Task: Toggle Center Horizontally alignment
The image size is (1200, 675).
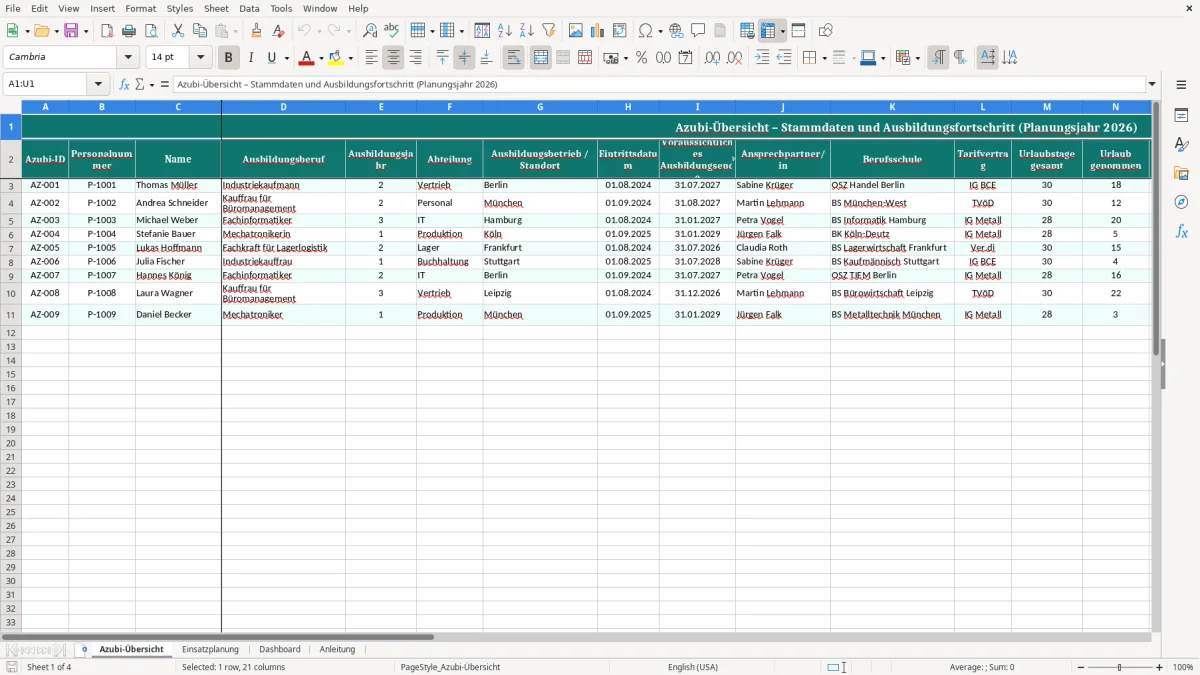Action: 393,58
